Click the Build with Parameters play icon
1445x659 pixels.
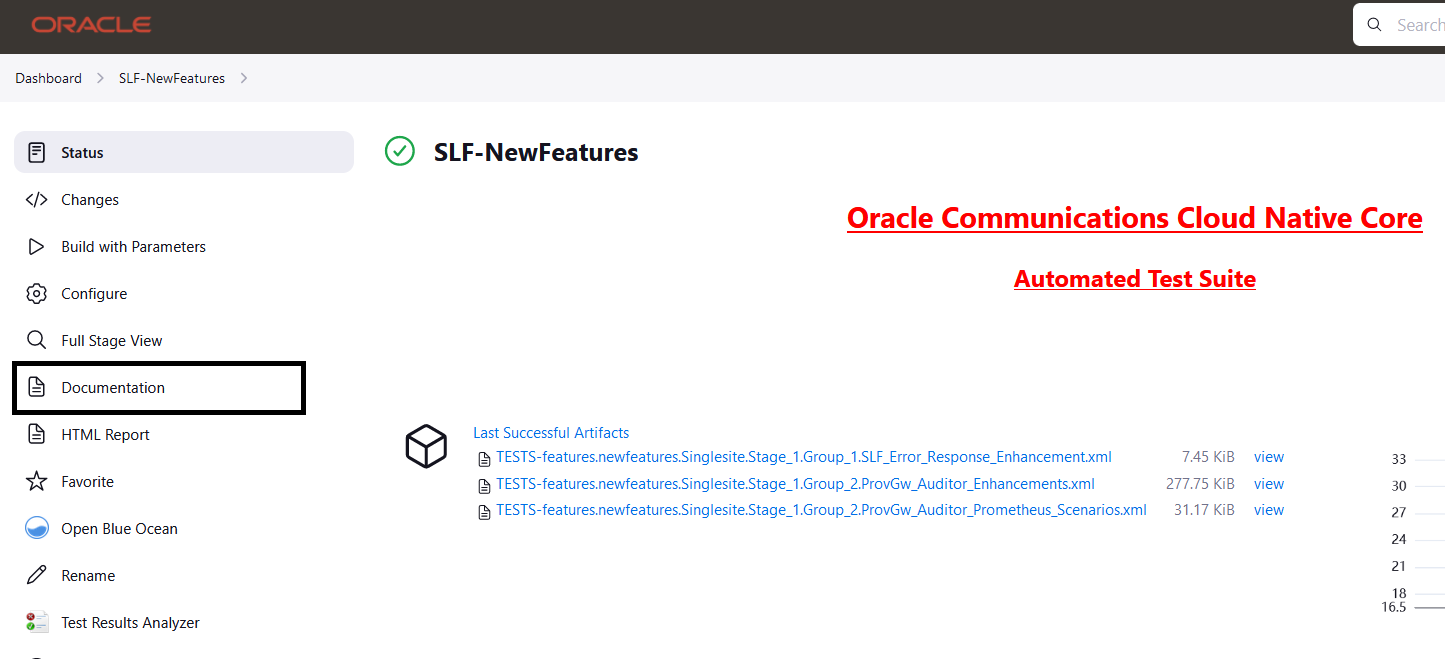point(37,246)
